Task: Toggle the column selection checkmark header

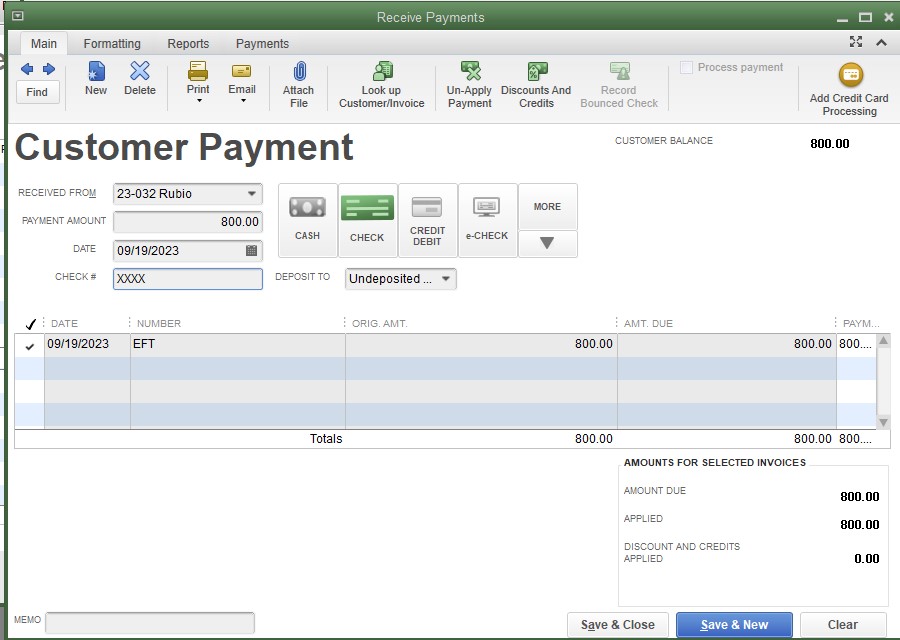Action: coord(29,323)
